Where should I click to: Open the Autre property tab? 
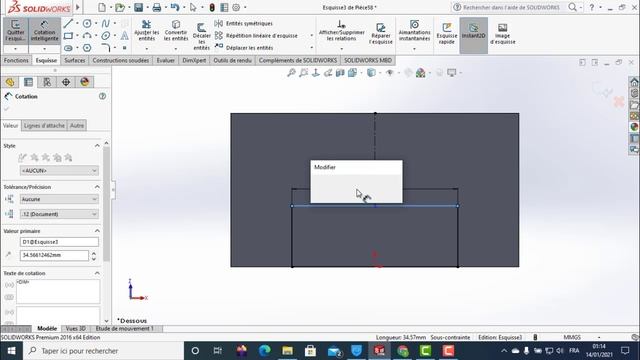77,126
